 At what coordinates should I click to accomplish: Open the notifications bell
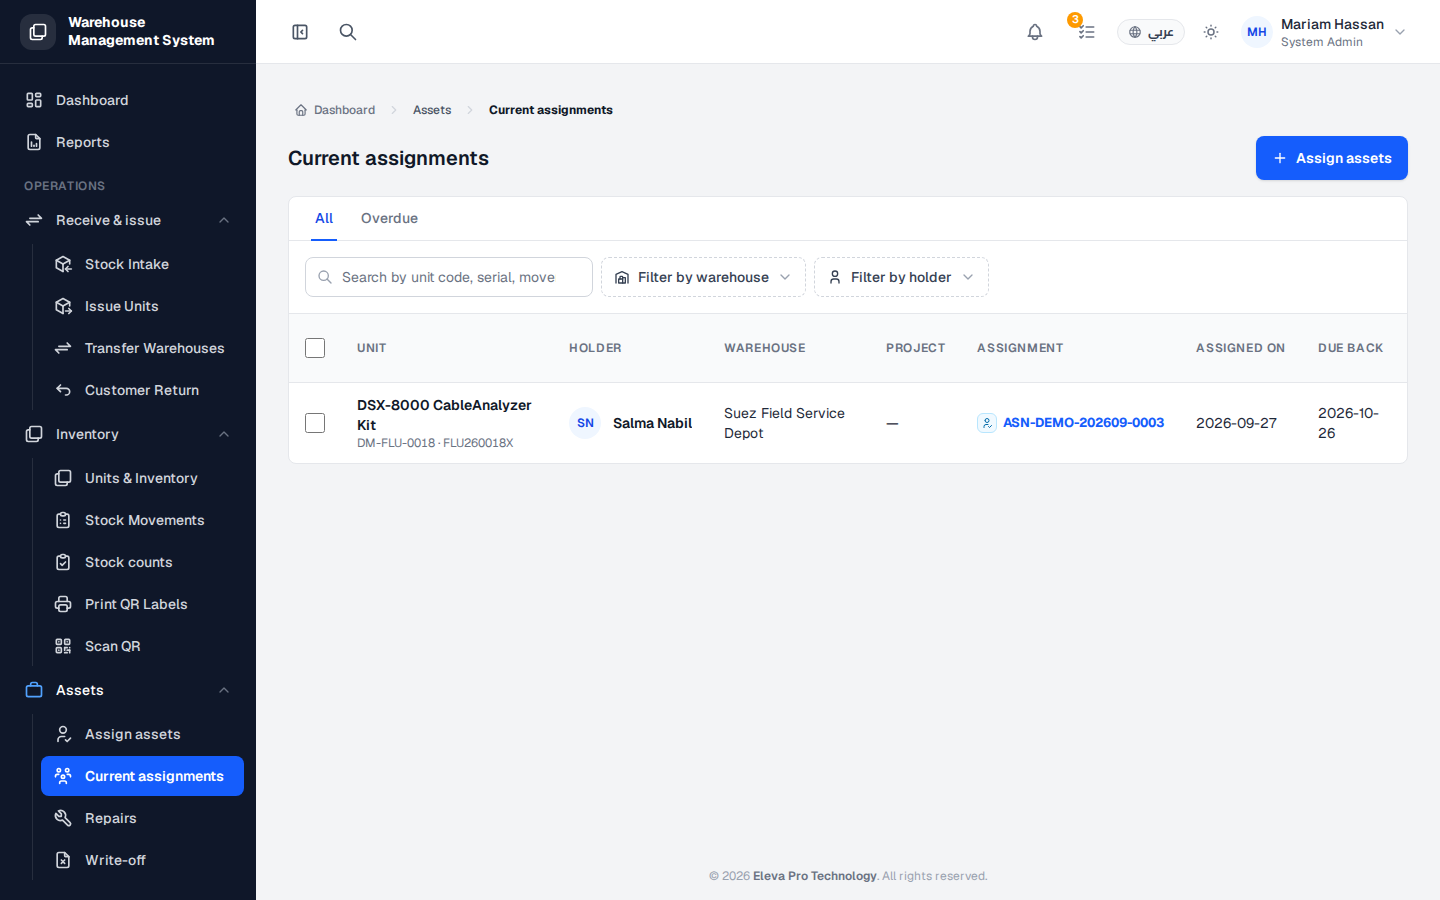coord(1035,32)
